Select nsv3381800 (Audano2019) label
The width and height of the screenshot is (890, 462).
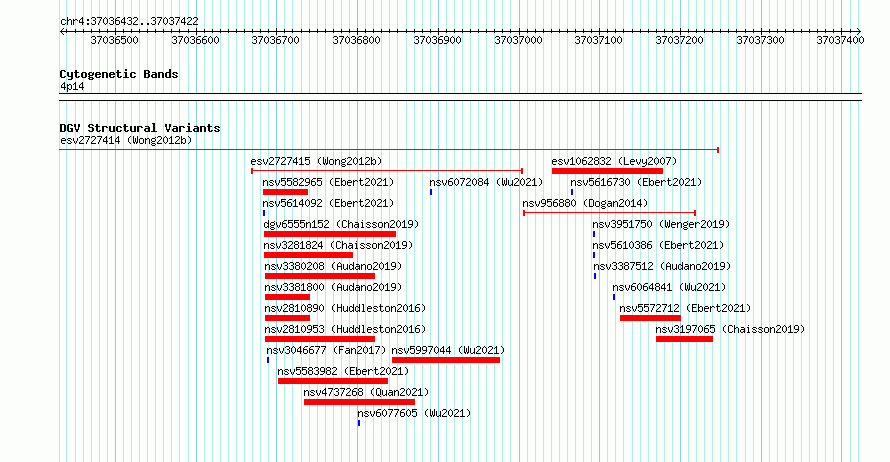(x=333, y=287)
